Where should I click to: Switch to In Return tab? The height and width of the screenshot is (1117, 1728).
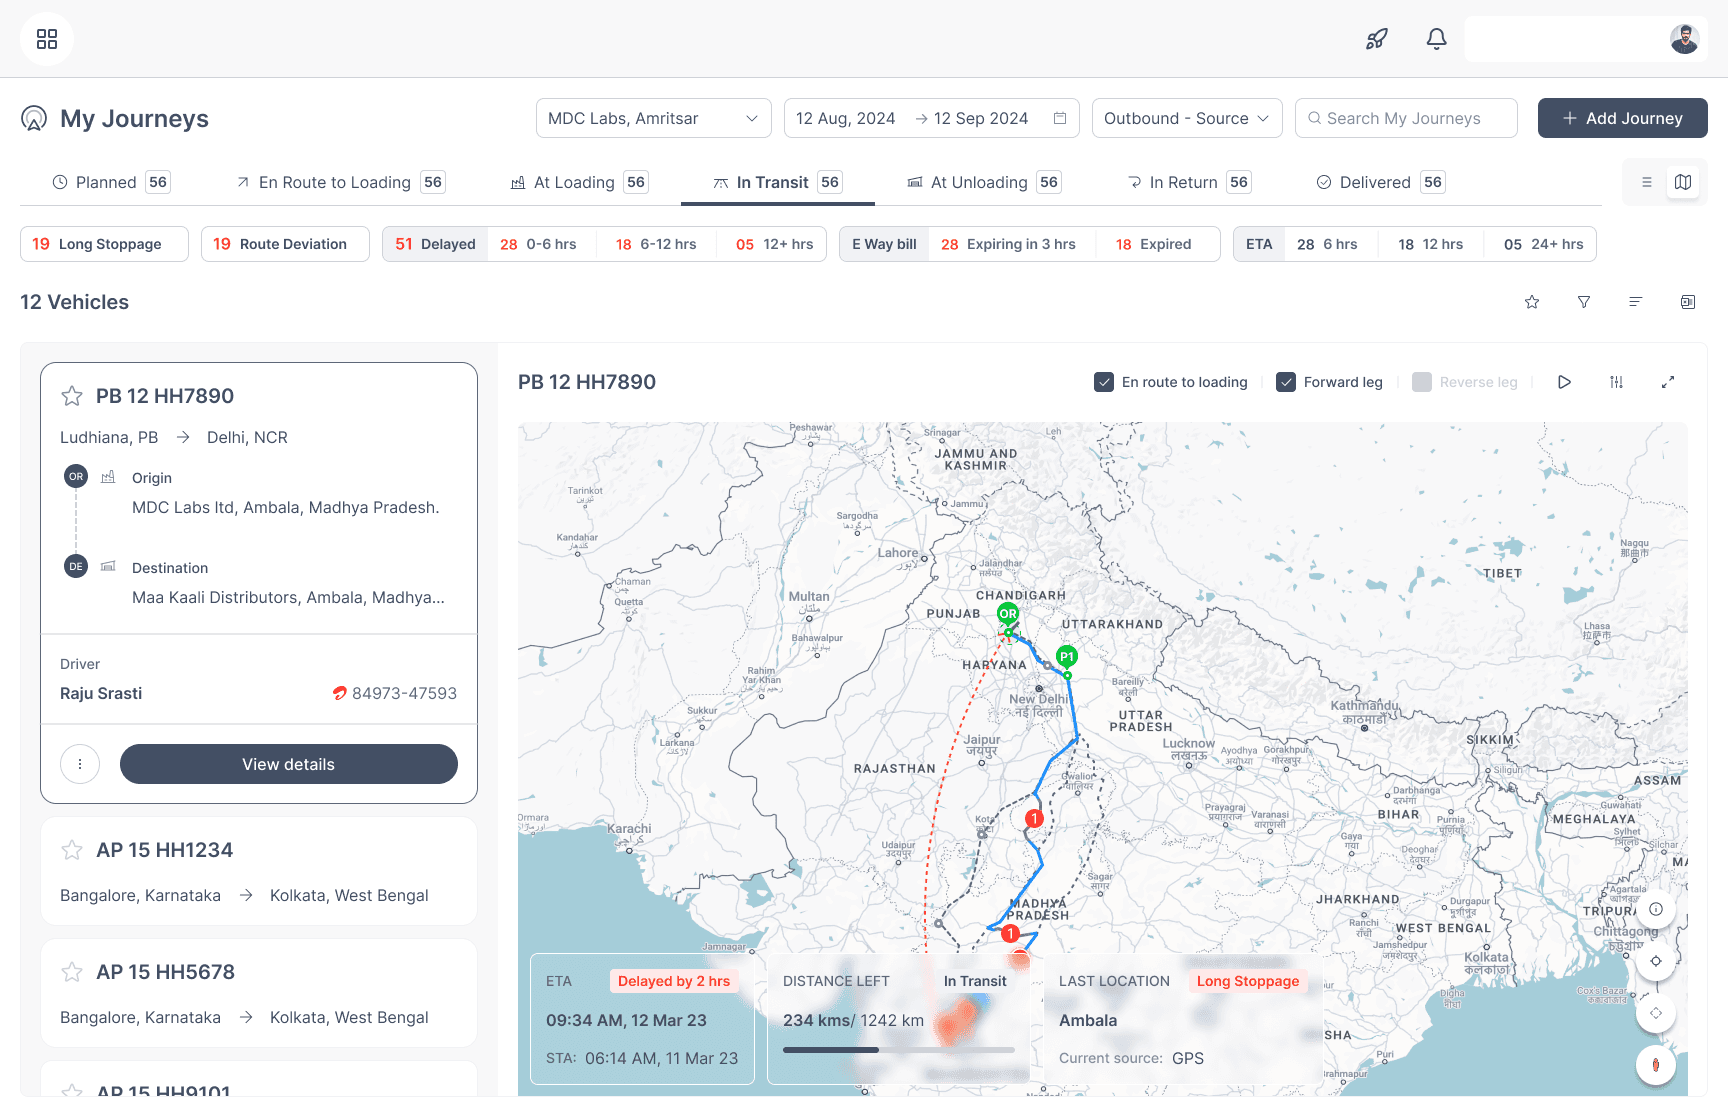click(x=1188, y=182)
